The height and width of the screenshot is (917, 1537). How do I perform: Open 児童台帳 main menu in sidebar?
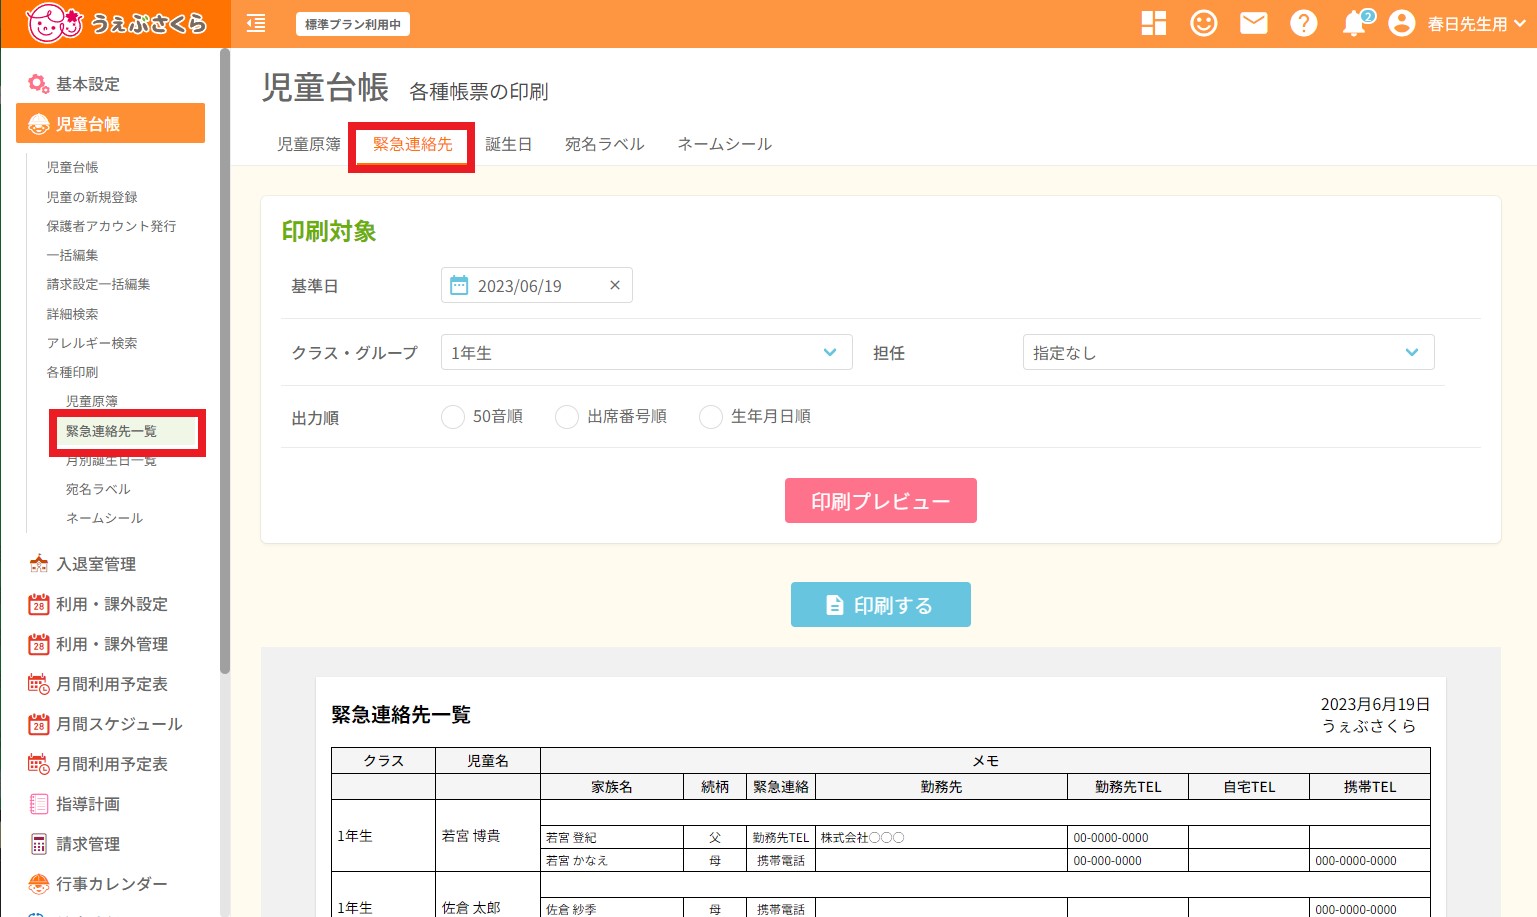tap(110, 123)
